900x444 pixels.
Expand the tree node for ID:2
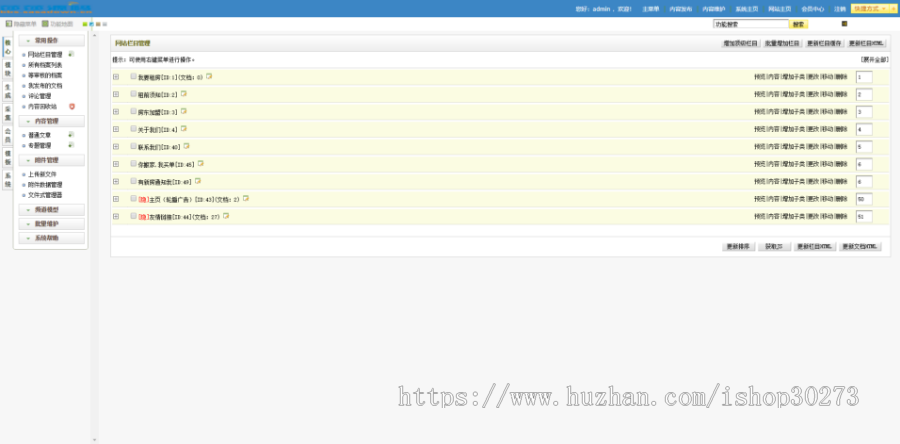point(116,94)
